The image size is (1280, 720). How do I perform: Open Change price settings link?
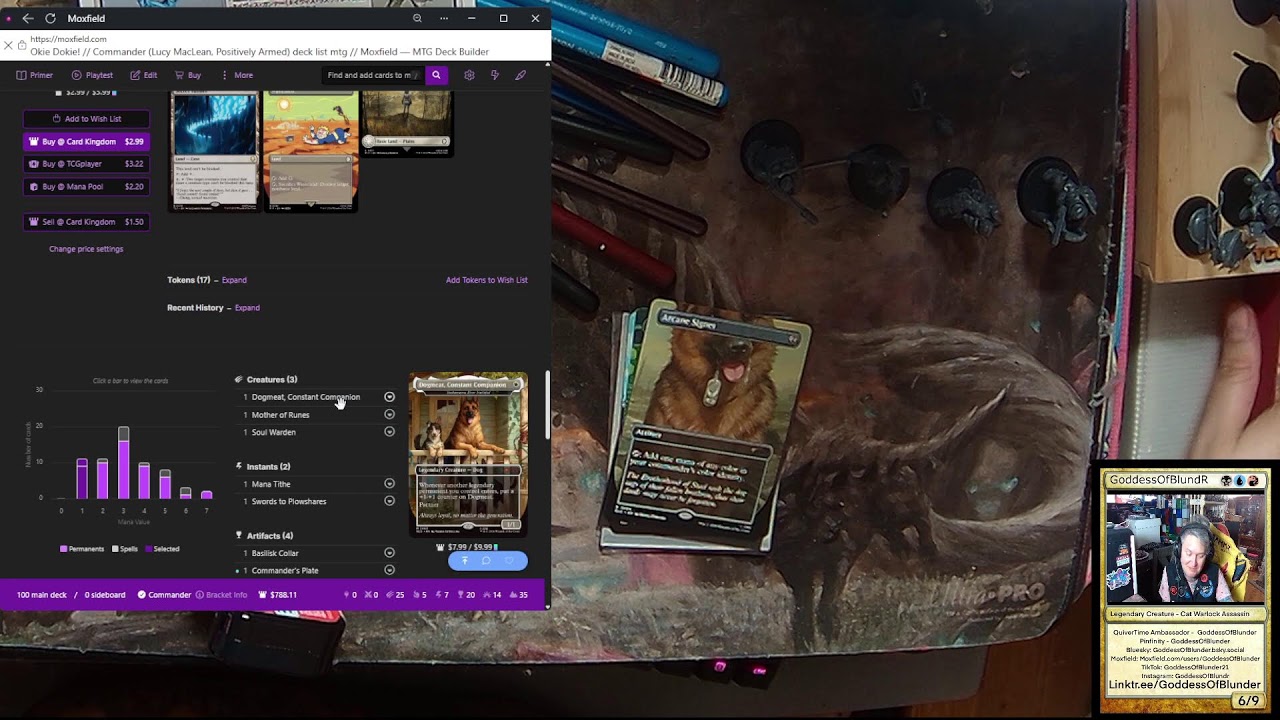tap(86, 249)
